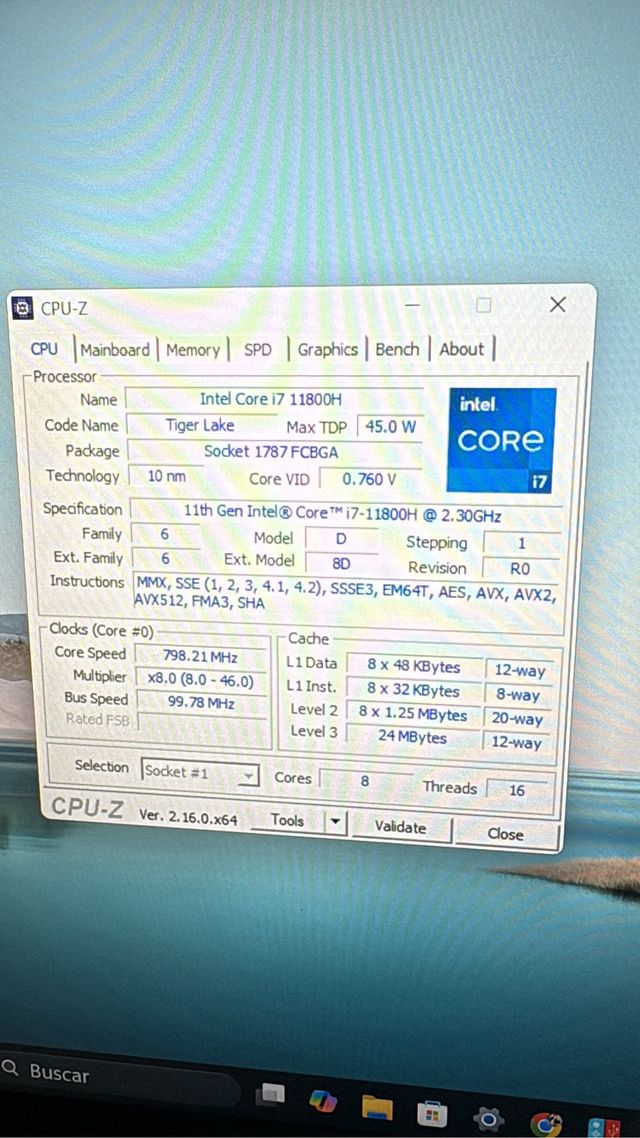
Task: Click the Ext. Model value 8D
Action: point(341,563)
